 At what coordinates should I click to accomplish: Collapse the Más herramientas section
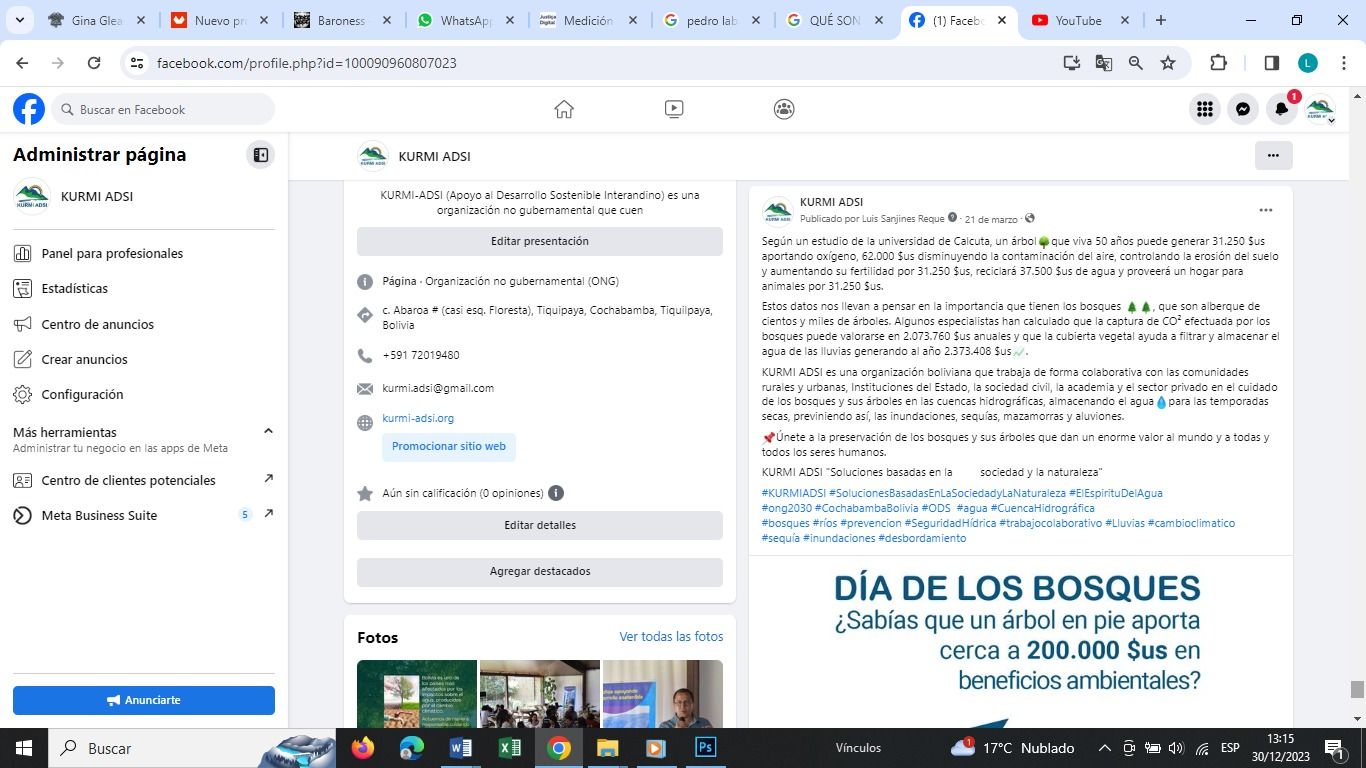(x=268, y=431)
